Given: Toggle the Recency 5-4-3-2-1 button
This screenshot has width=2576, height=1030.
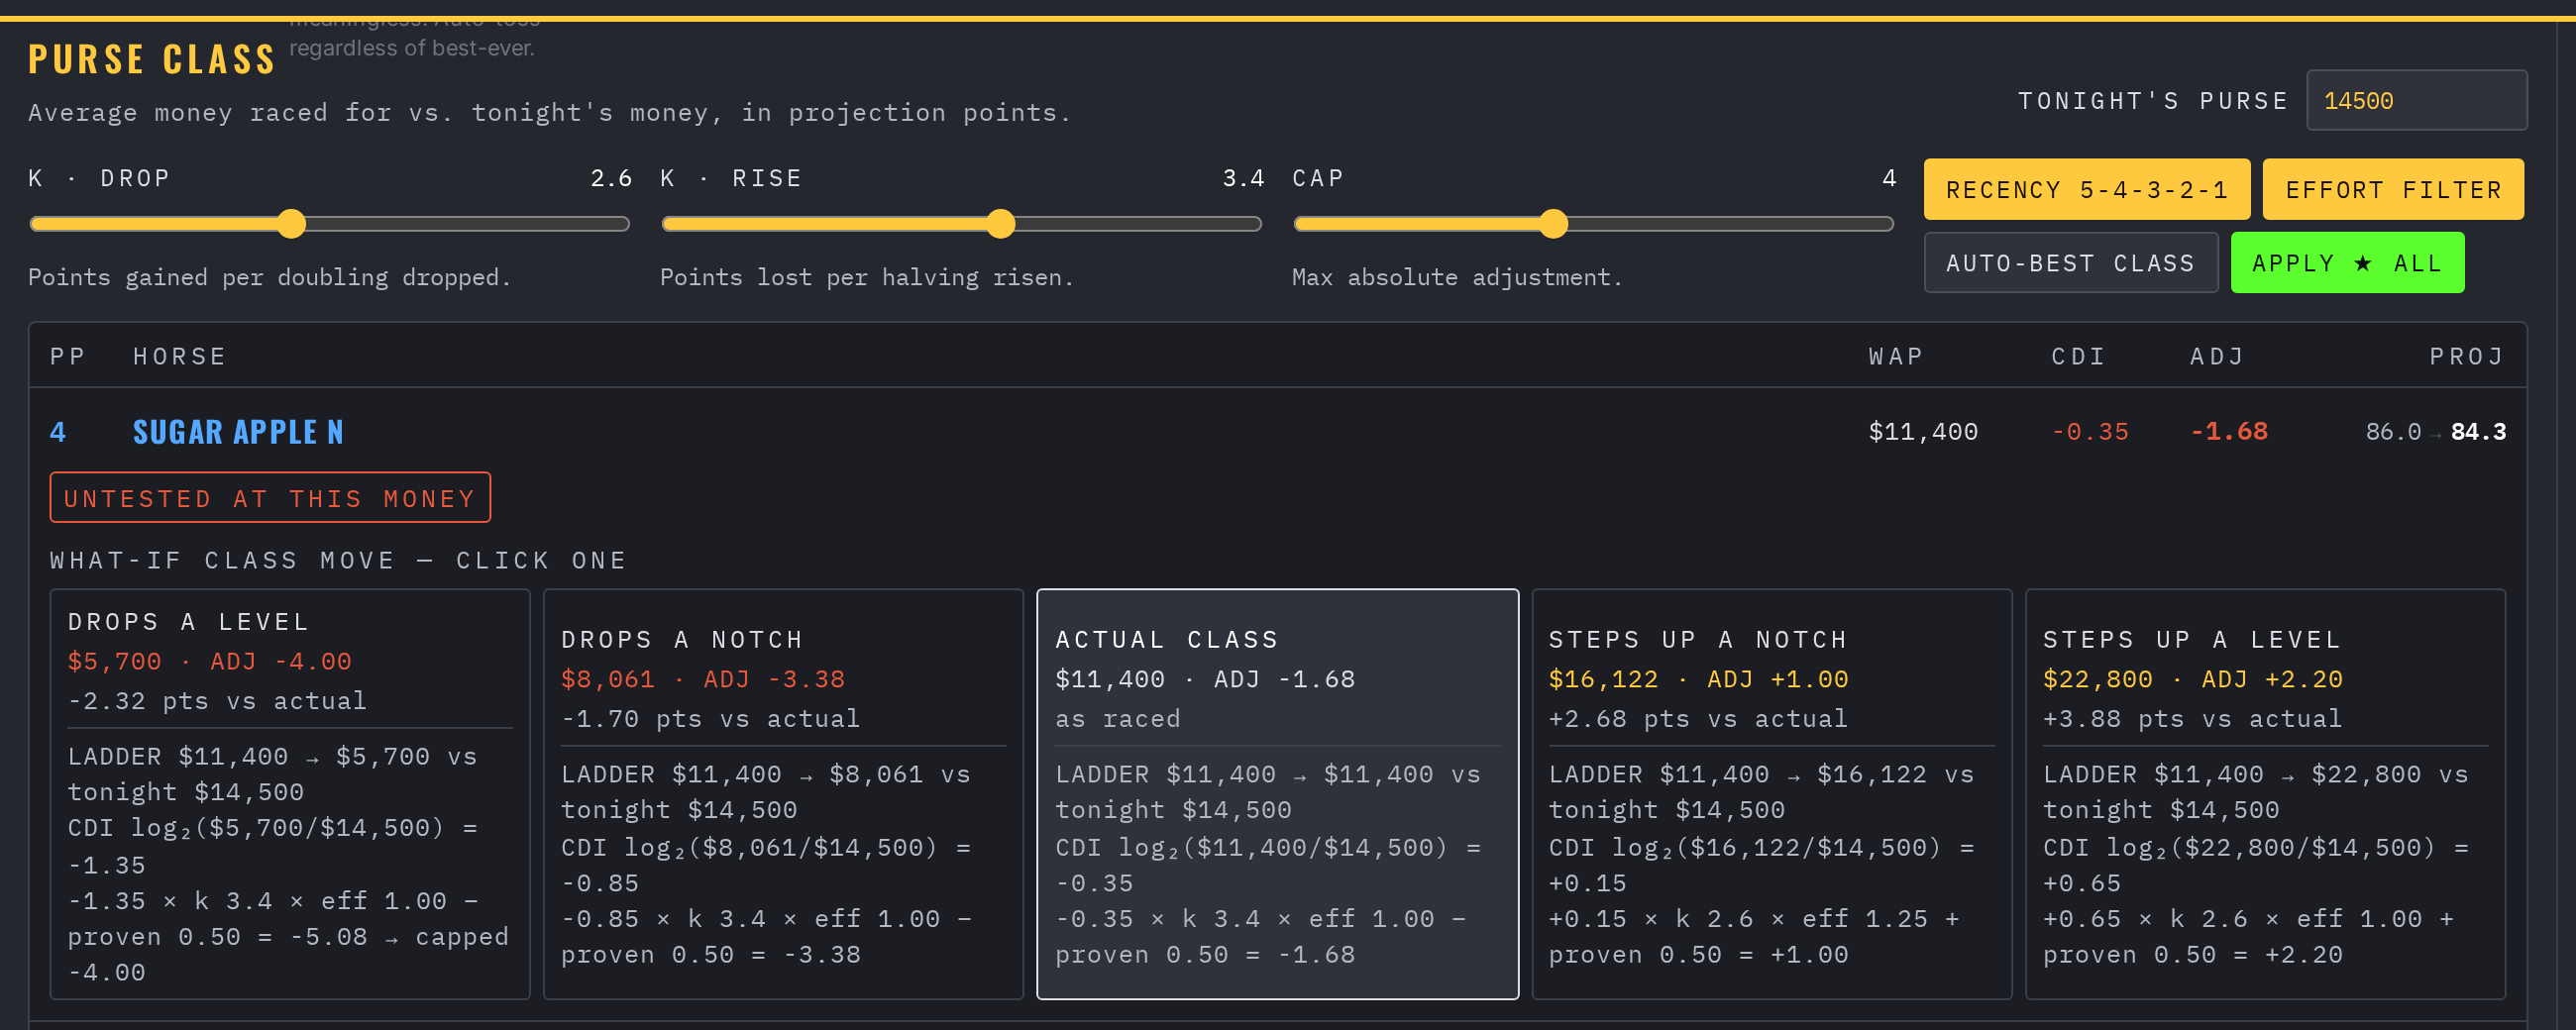Looking at the screenshot, I should coord(2086,190).
